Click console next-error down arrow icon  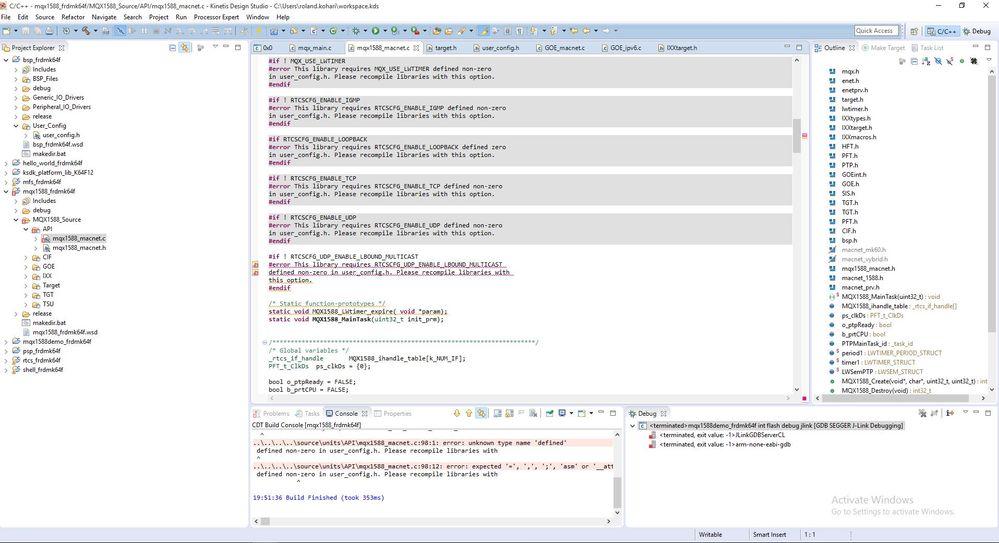[x=457, y=413]
